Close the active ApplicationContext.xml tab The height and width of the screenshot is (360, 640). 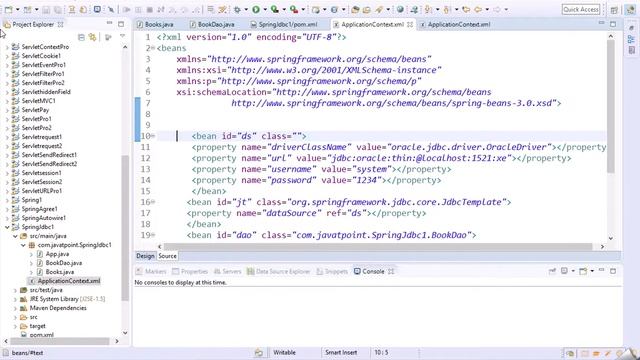[x=410, y=24]
